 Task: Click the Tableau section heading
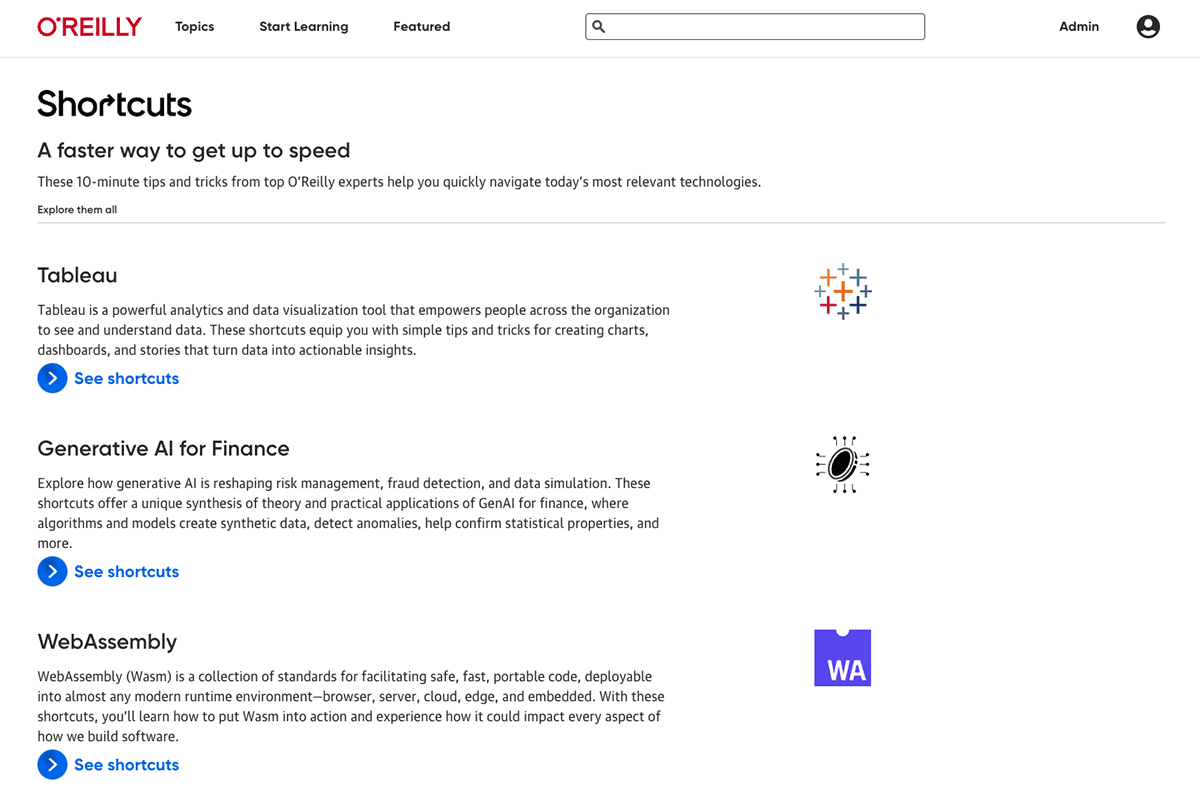pyautogui.click(x=78, y=275)
